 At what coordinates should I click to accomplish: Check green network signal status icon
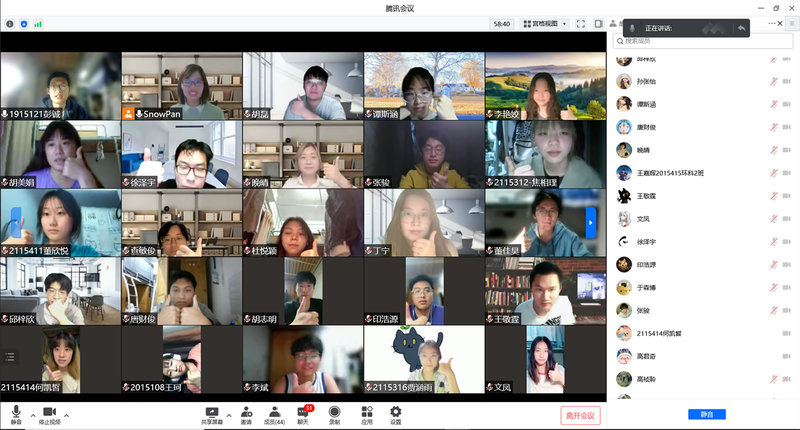coord(38,23)
